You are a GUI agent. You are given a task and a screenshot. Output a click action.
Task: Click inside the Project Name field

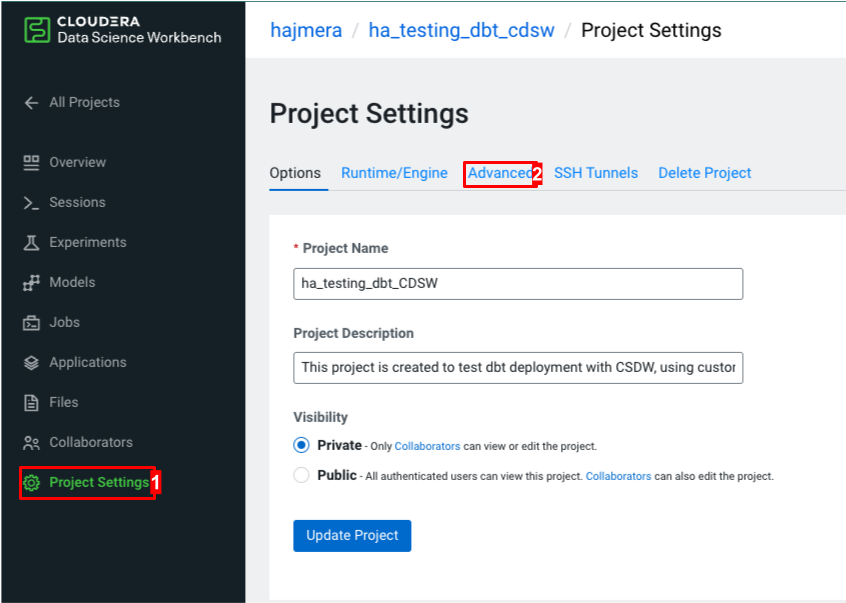[x=517, y=284]
